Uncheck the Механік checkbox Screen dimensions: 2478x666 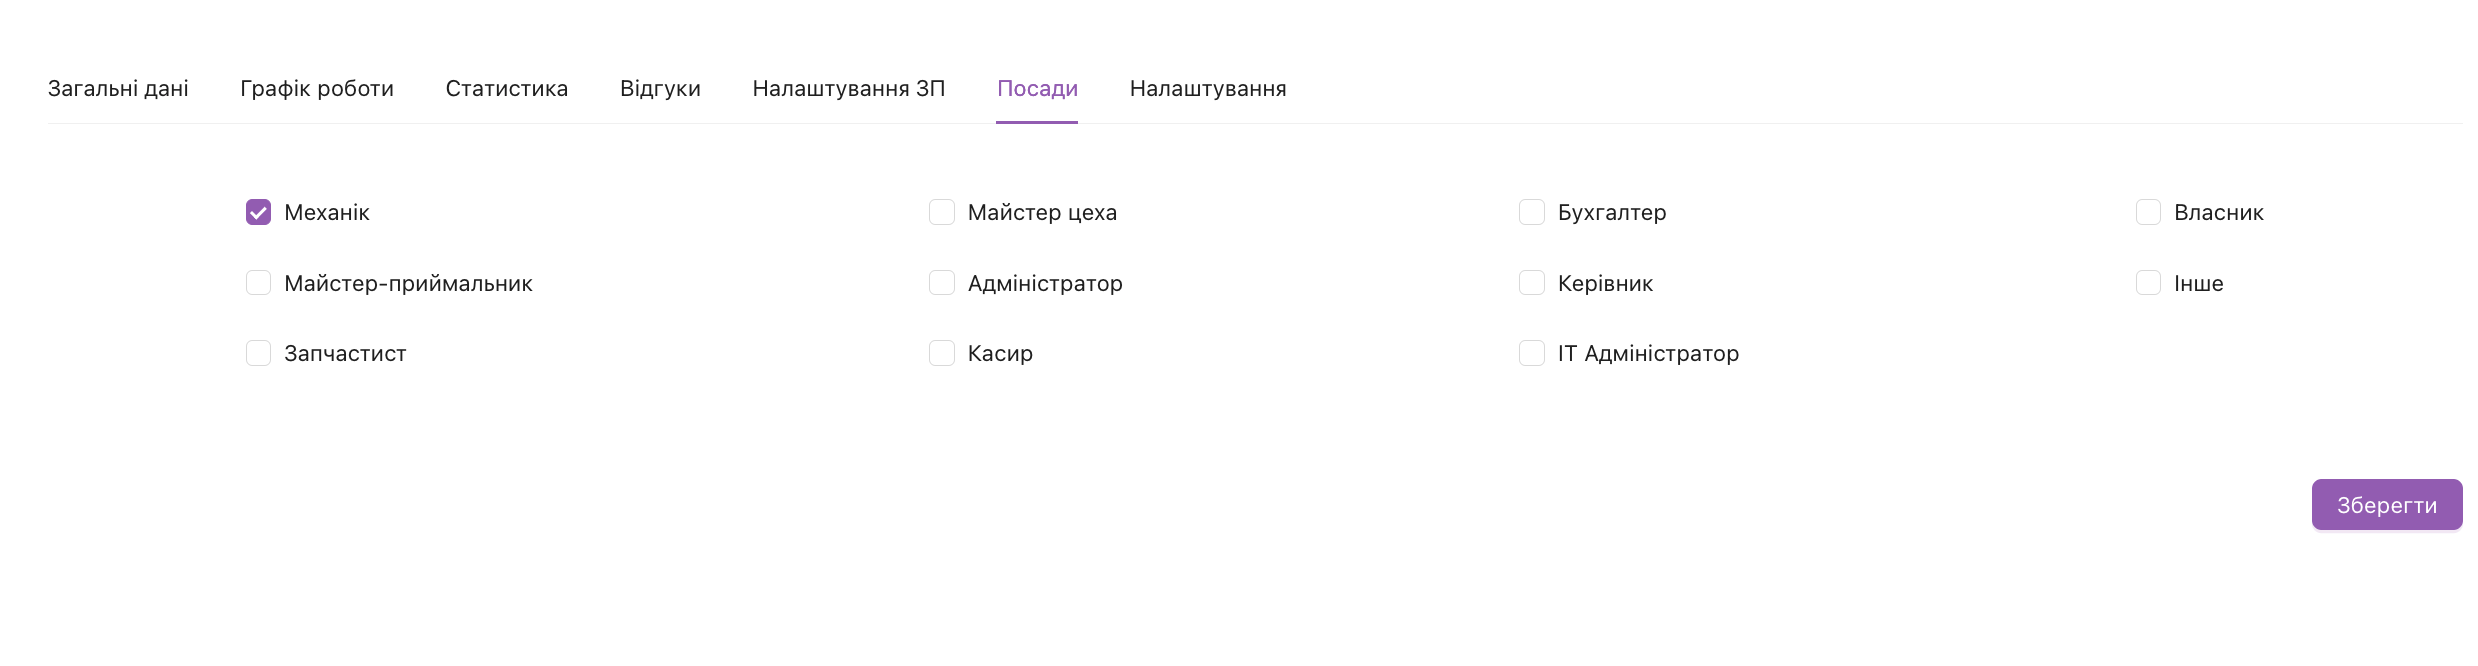pos(258,212)
